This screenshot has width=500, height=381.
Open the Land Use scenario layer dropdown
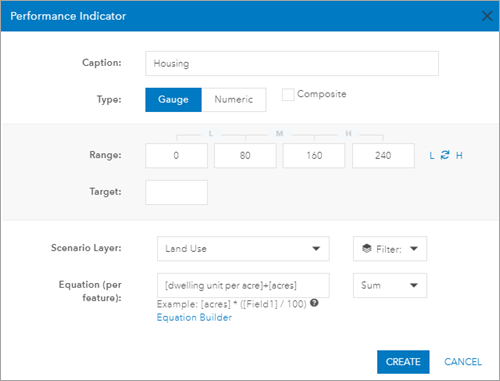tap(243, 249)
